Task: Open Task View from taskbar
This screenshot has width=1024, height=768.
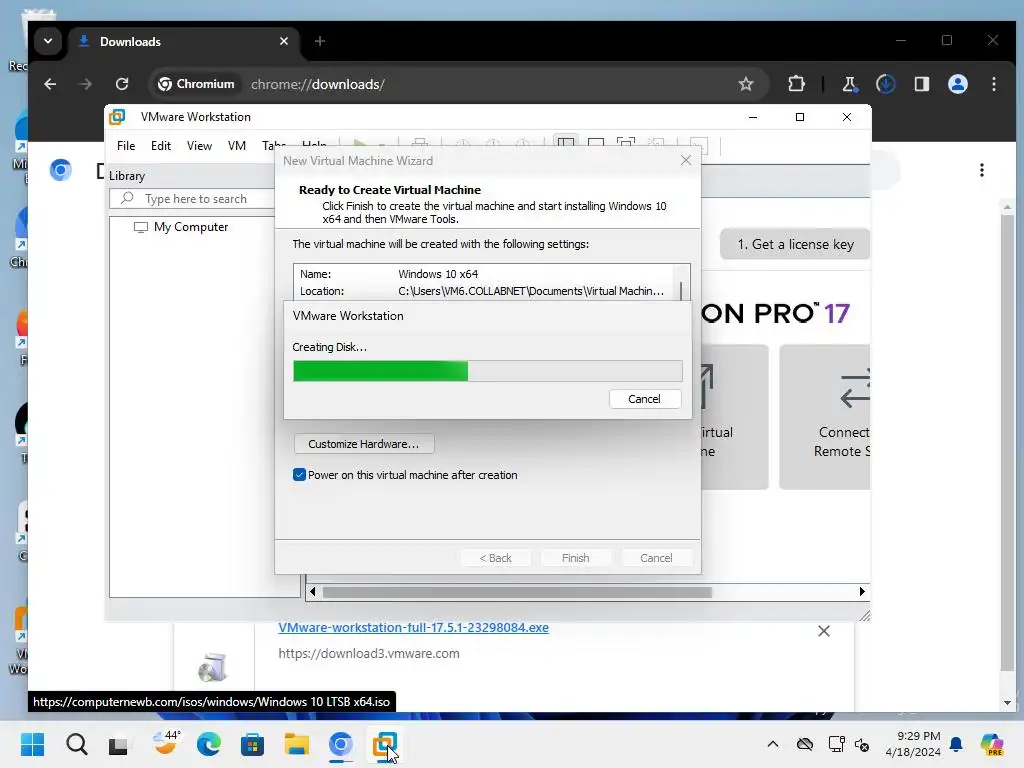Action: pyautogui.click(x=119, y=744)
